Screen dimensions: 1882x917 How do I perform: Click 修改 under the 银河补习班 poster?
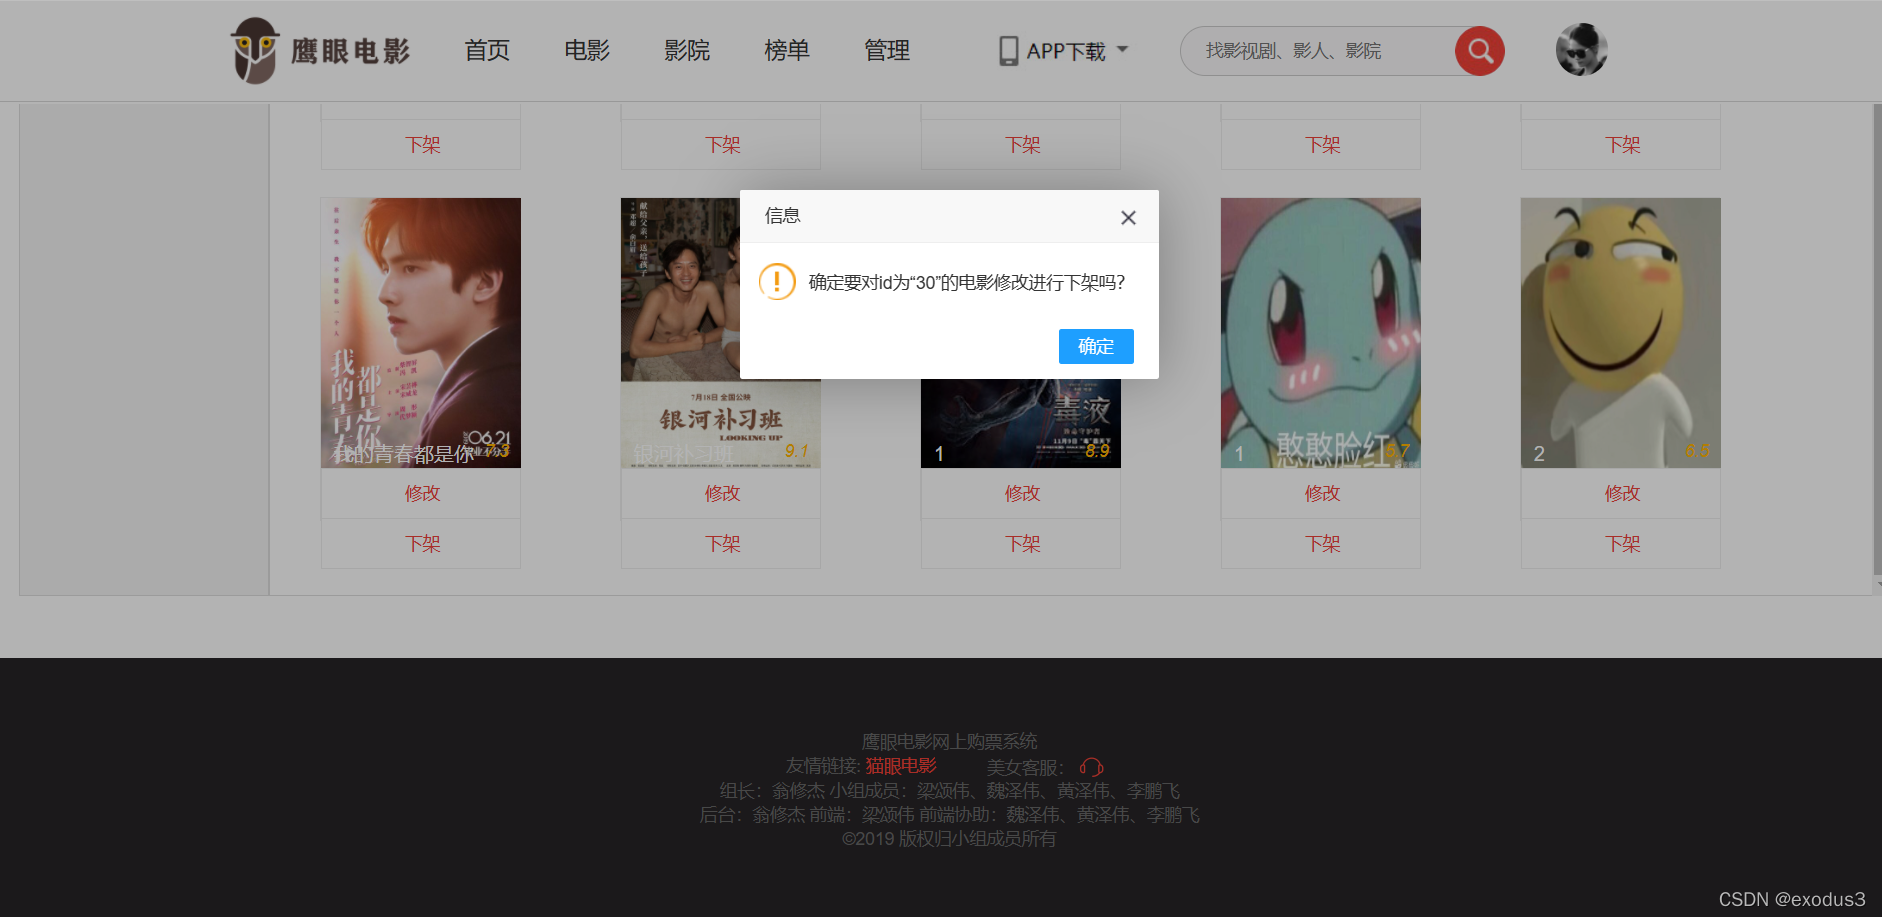(721, 492)
